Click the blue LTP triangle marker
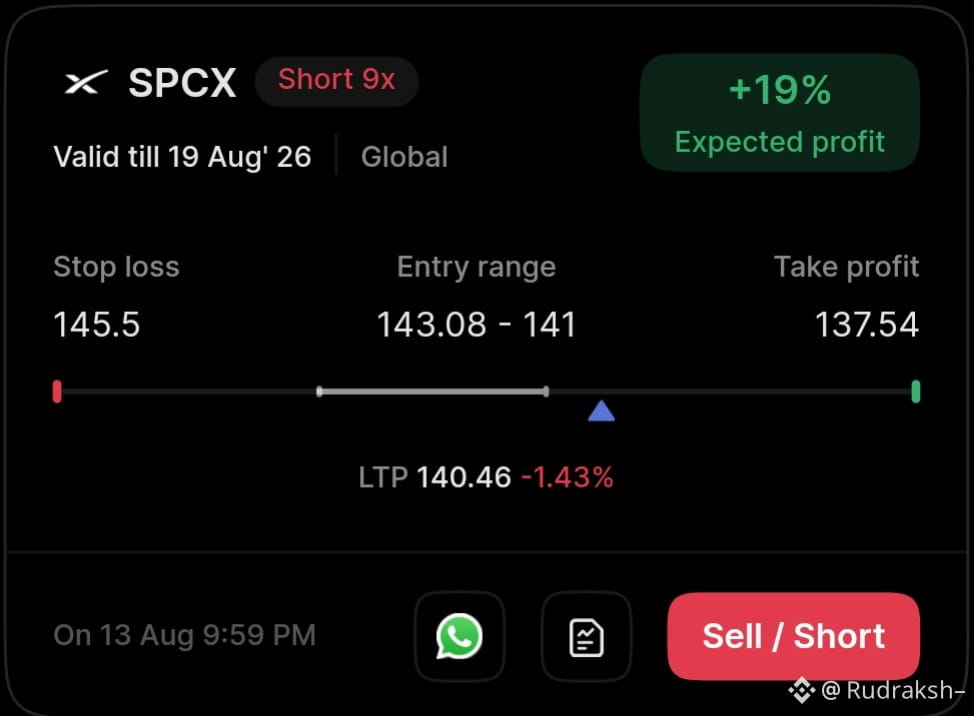Screen dimensions: 974x716 tap(601, 411)
